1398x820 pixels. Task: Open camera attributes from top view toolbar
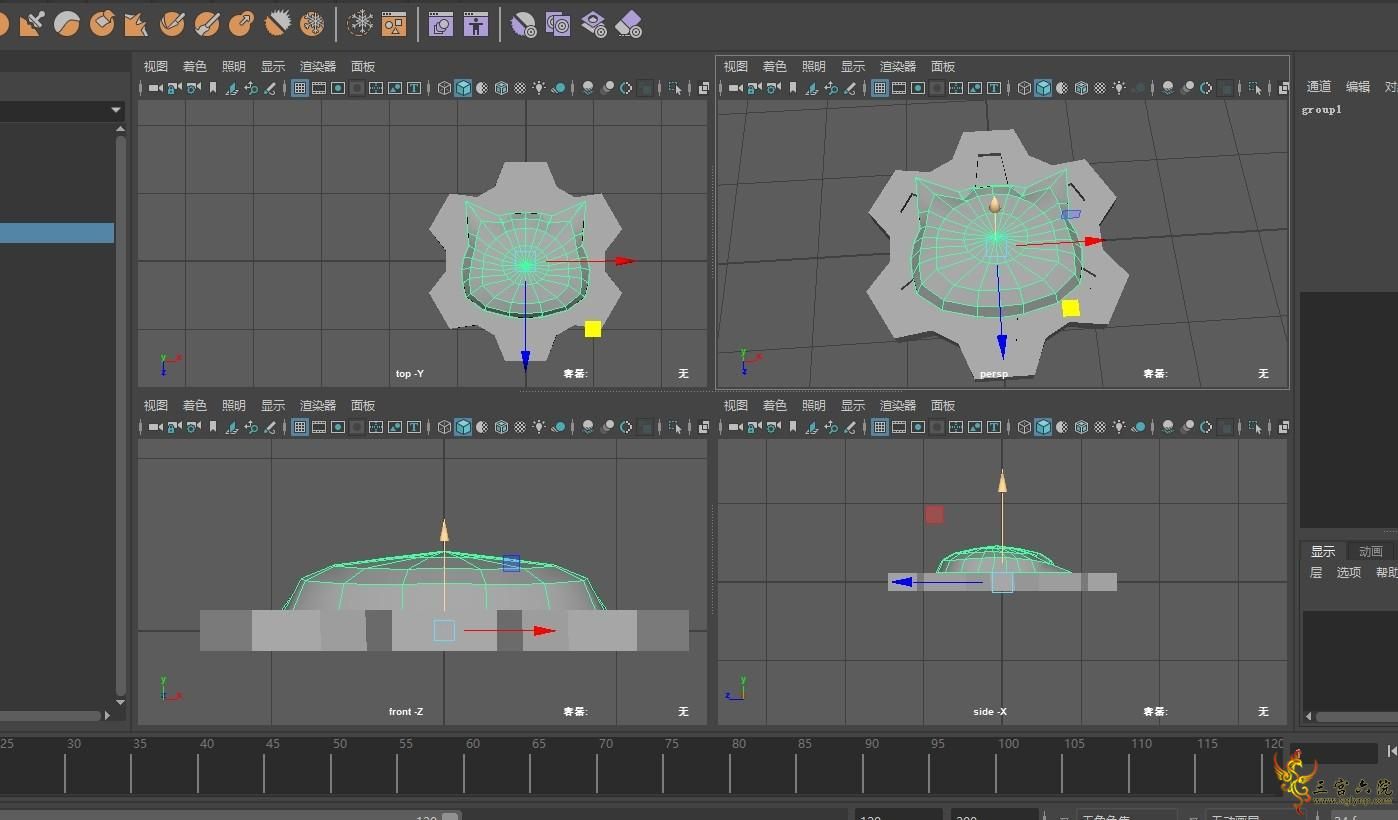coord(193,88)
